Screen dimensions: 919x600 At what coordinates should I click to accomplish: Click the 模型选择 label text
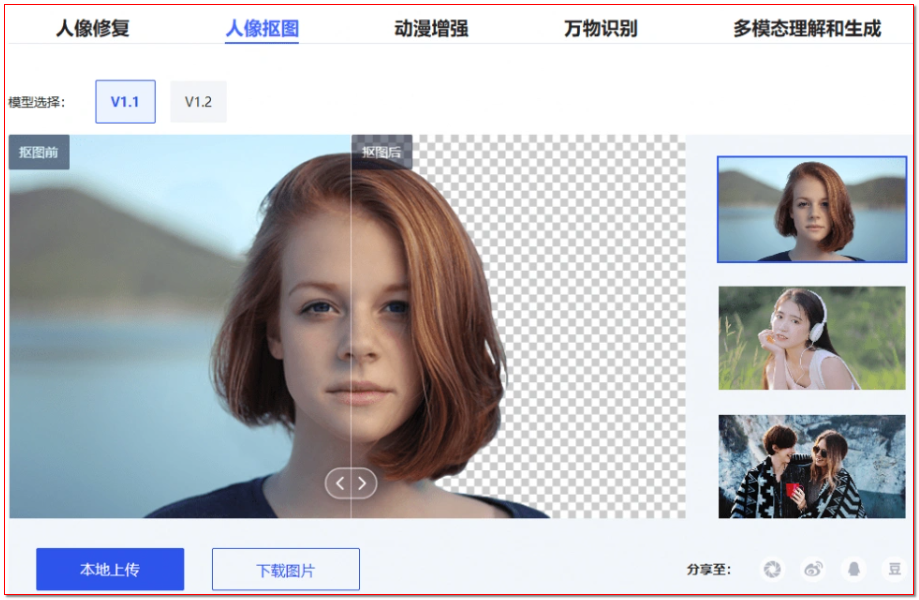pyautogui.click(x=36, y=102)
